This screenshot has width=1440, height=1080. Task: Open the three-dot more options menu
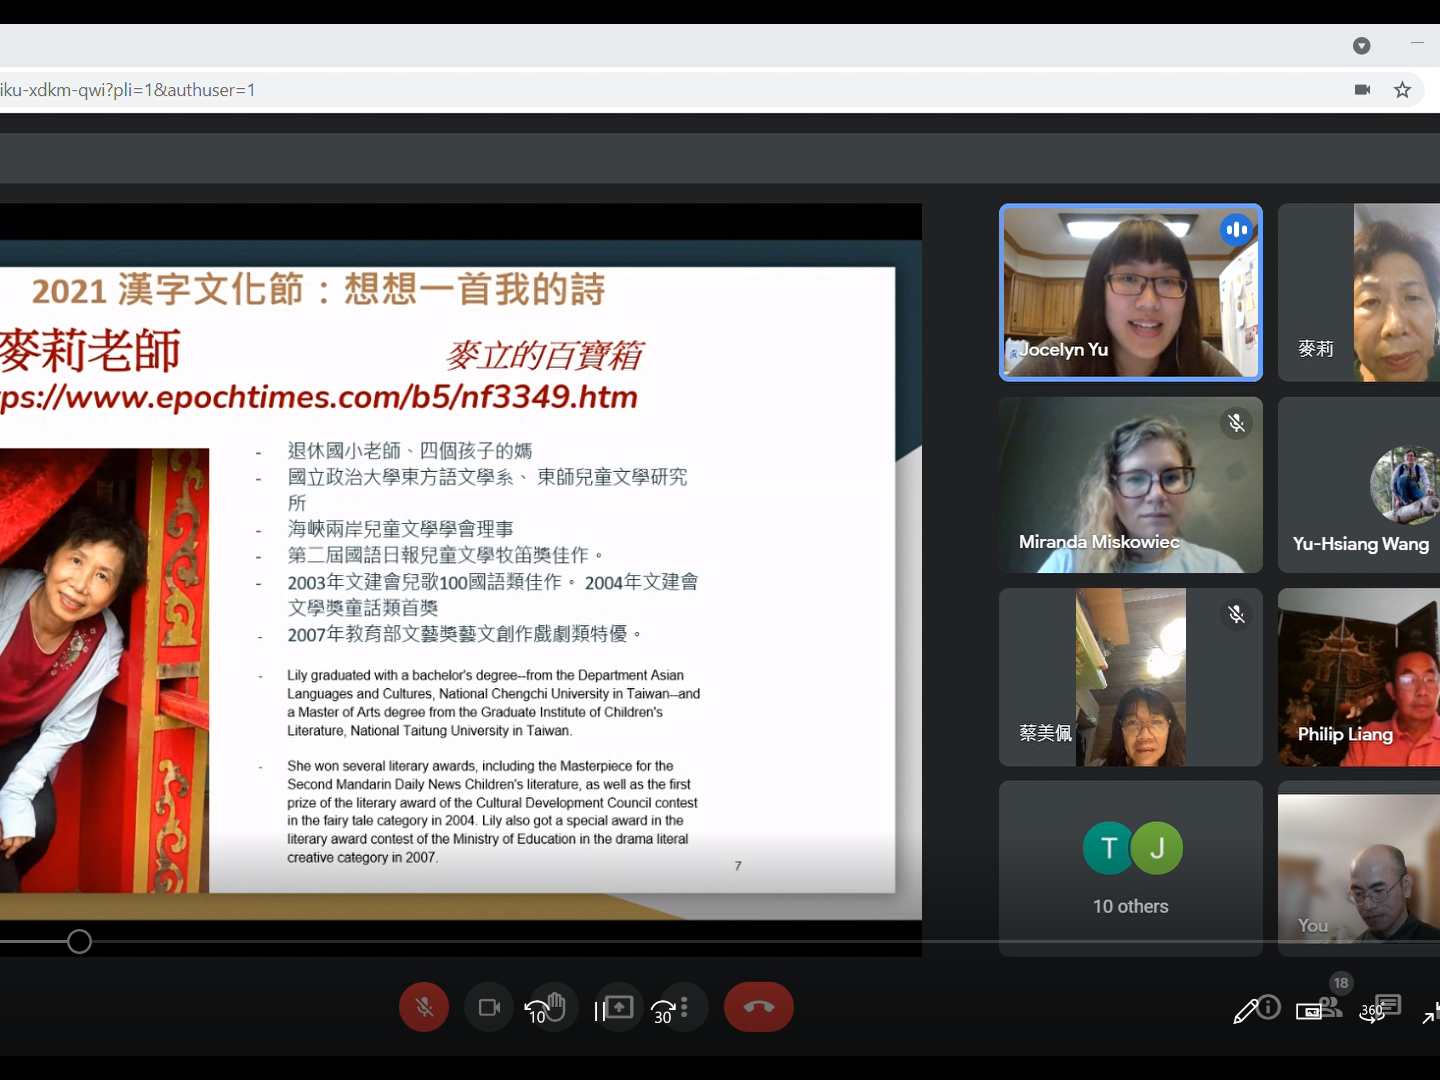(684, 1006)
